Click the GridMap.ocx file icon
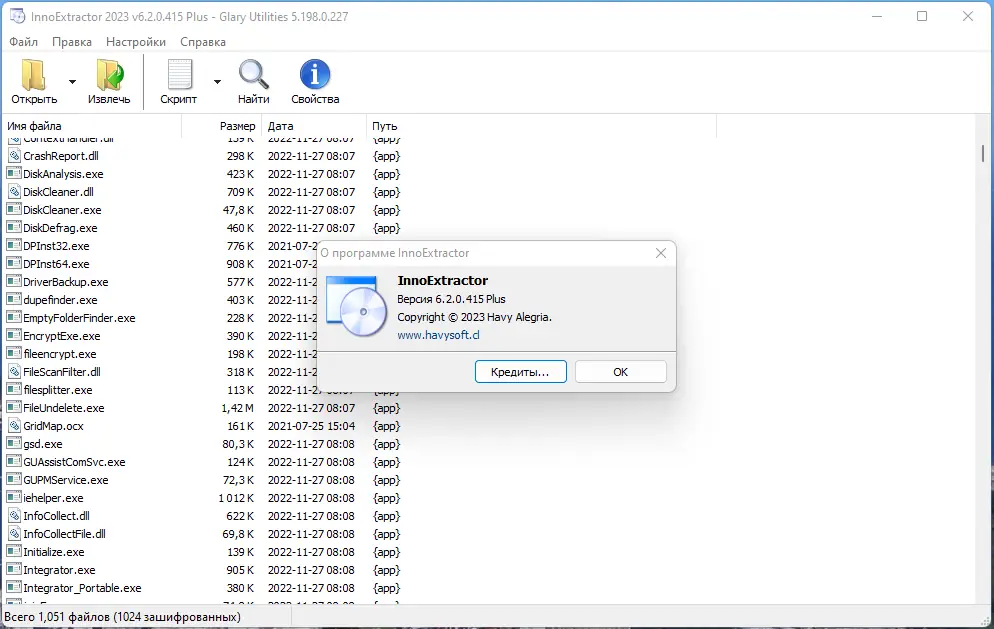The image size is (994, 629). point(14,425)
